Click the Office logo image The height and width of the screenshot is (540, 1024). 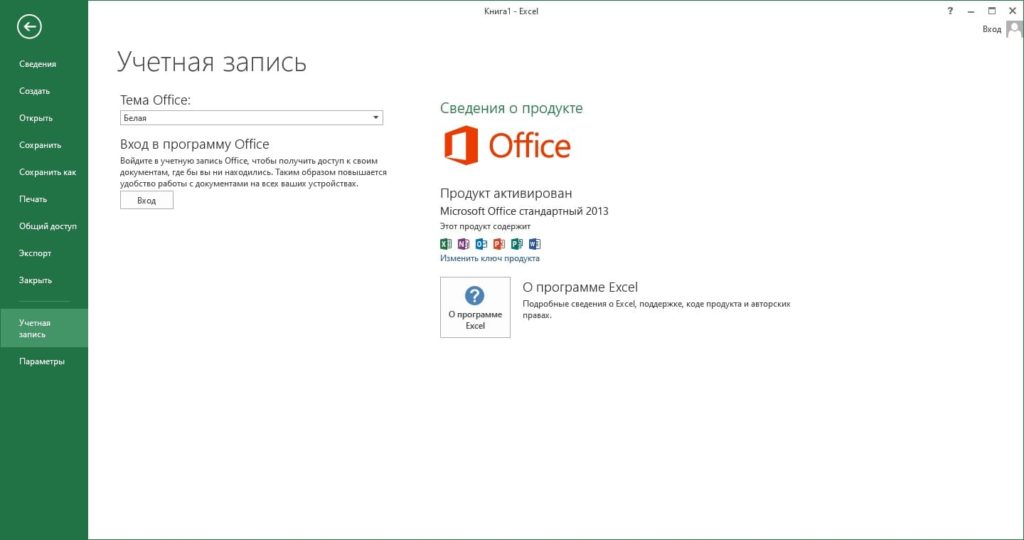click(507, 146)
